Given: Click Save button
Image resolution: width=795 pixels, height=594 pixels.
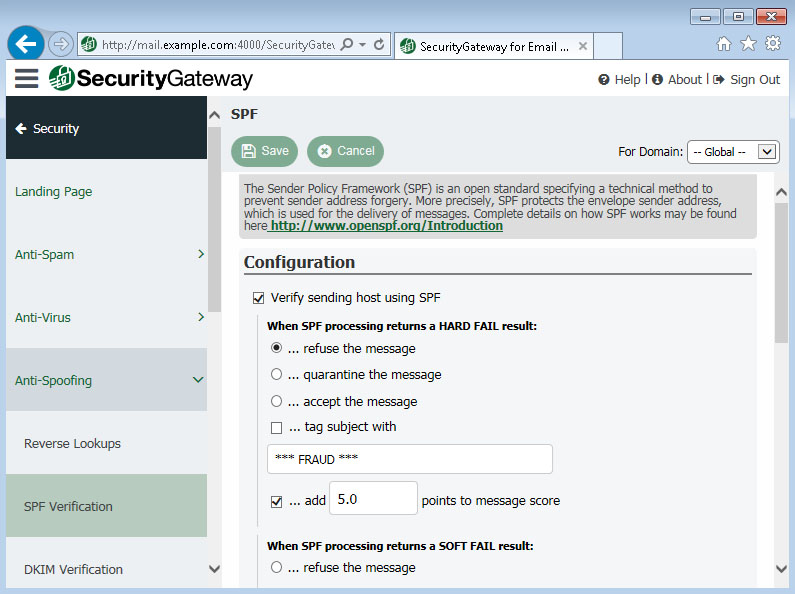Looking at the screenshot, I should (x=265, y=151).
